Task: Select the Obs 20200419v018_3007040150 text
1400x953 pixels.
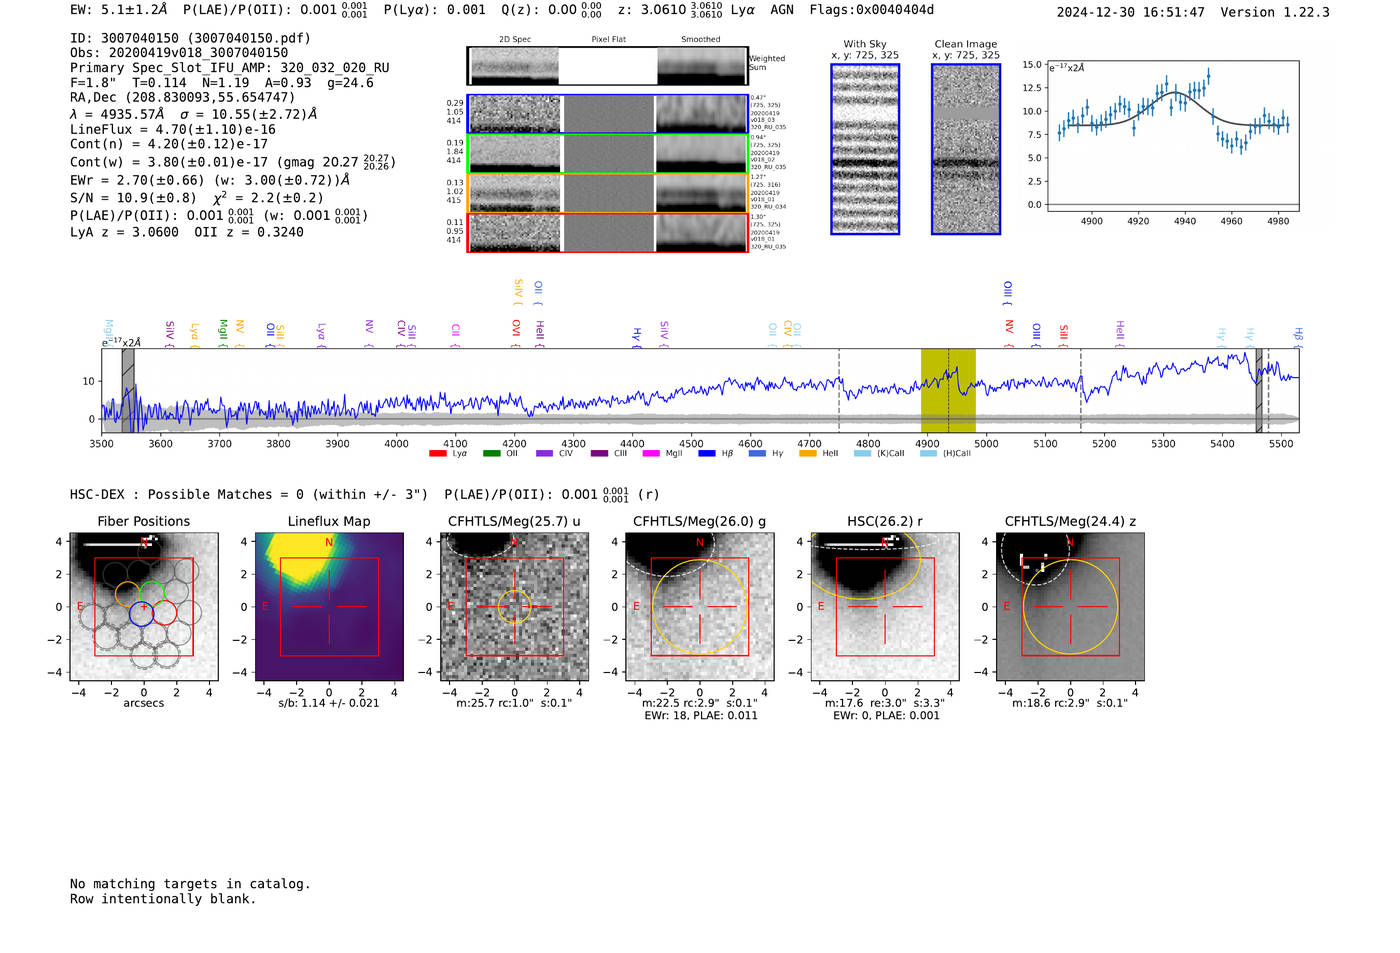Action: 179,53
